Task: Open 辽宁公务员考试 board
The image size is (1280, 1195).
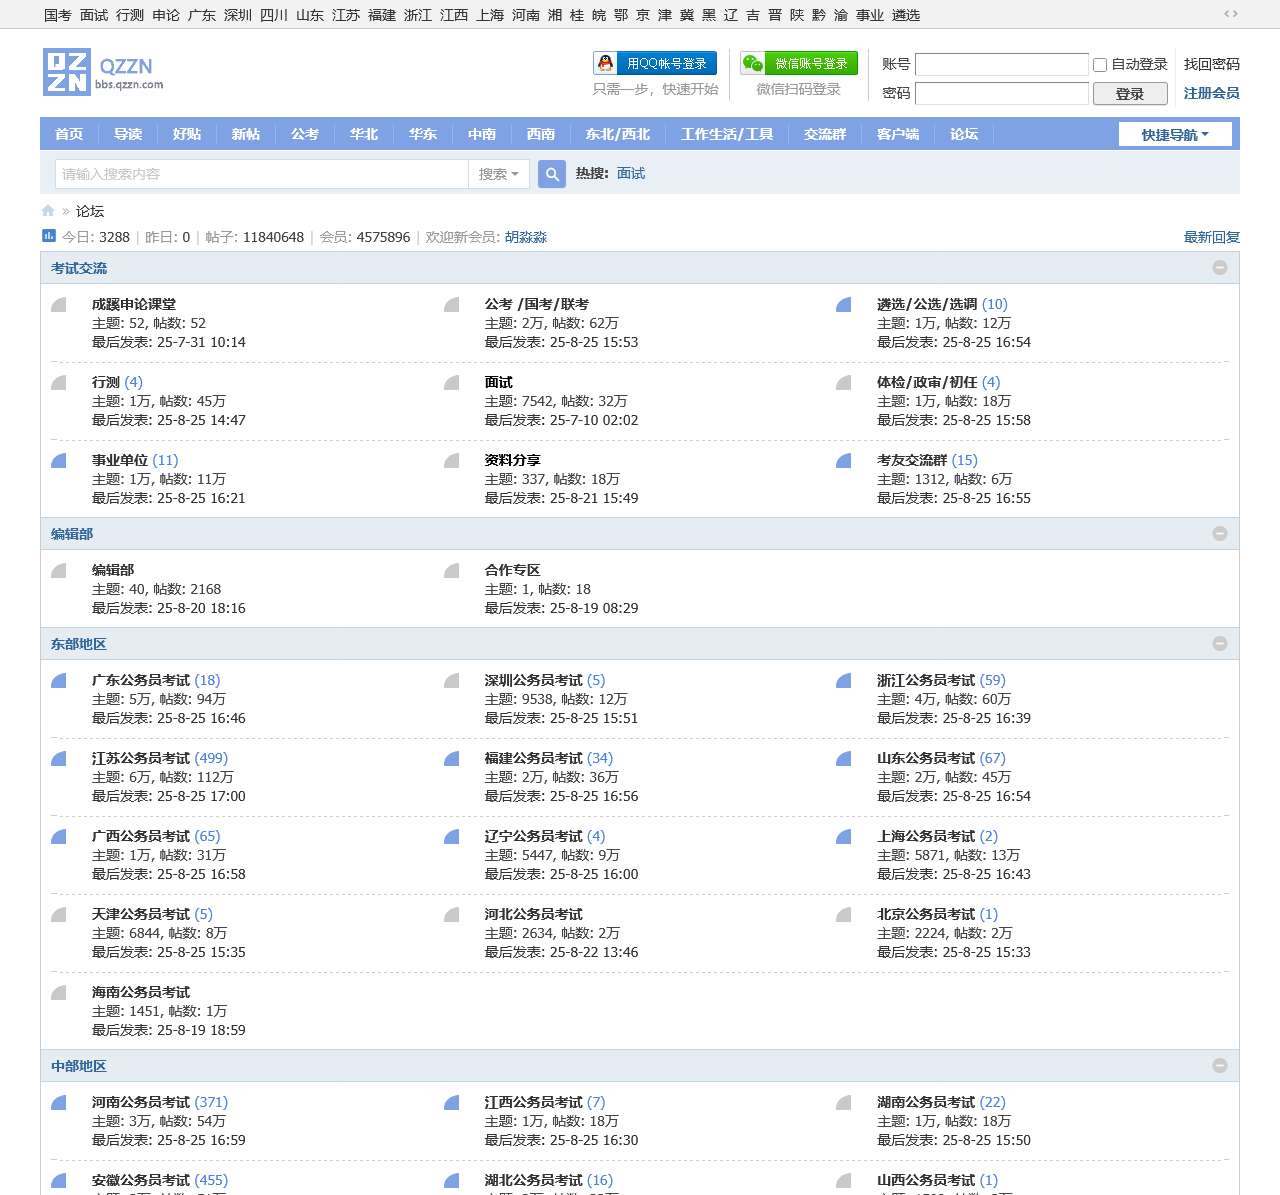Action: pos(534,836)
